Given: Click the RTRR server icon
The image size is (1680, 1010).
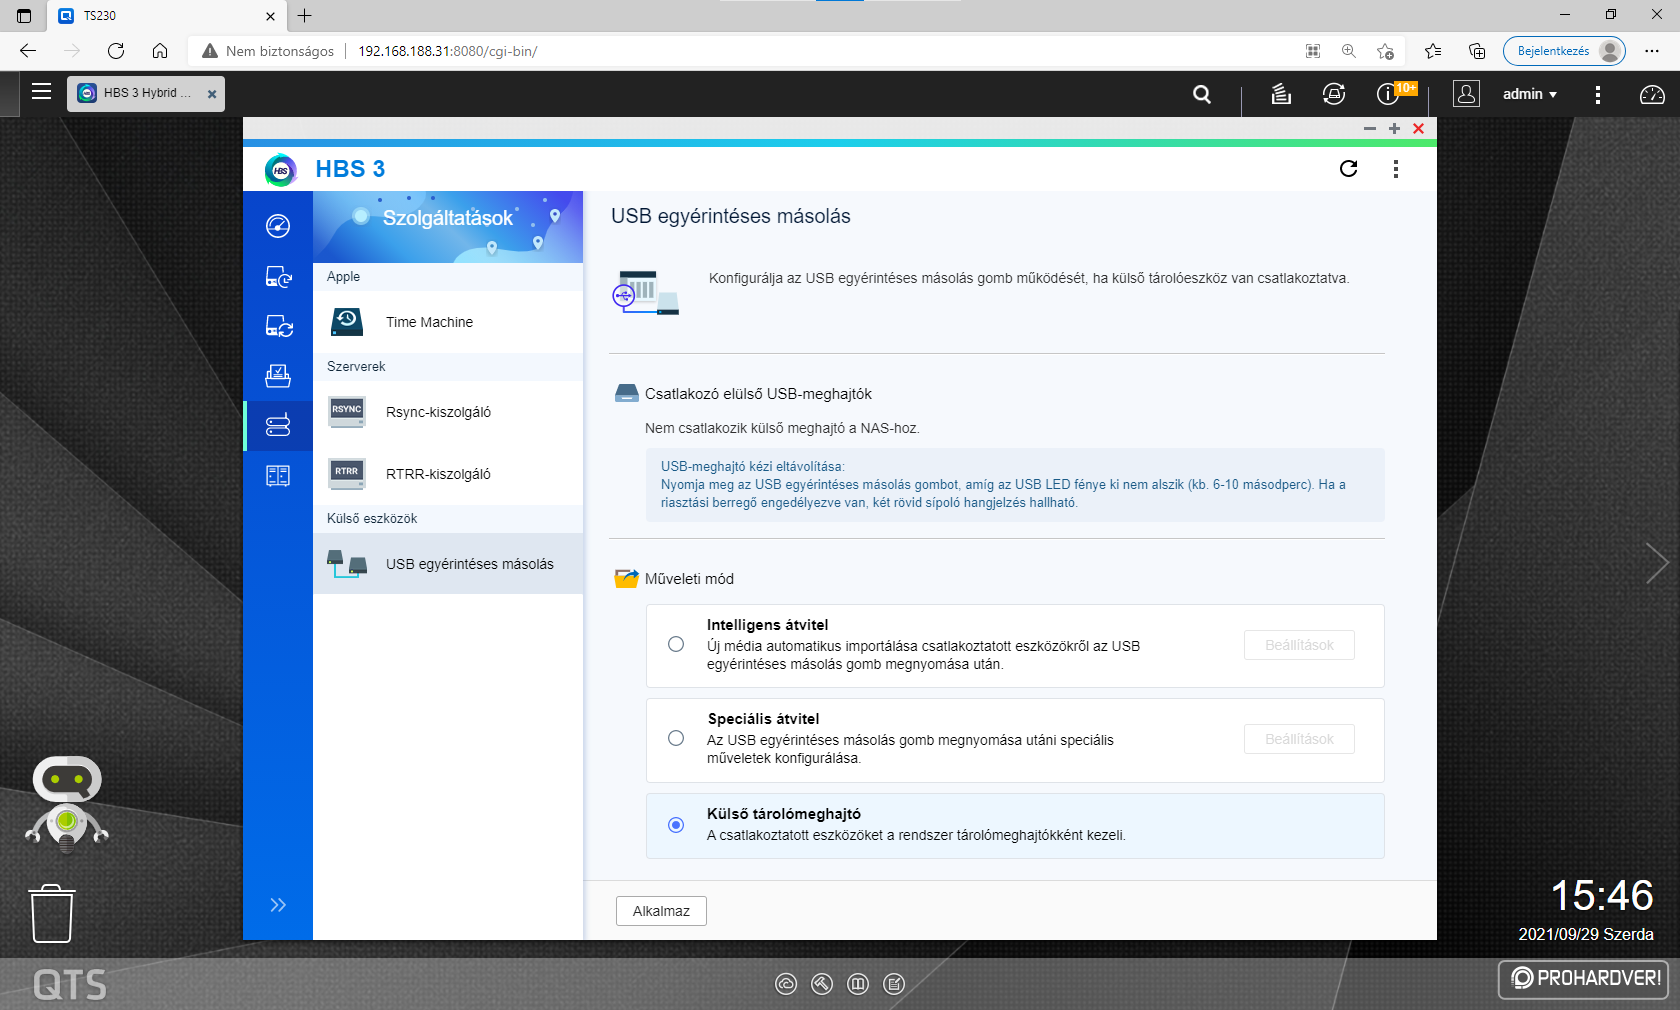Looking at the screenshot, I should (x=347, y=473).
